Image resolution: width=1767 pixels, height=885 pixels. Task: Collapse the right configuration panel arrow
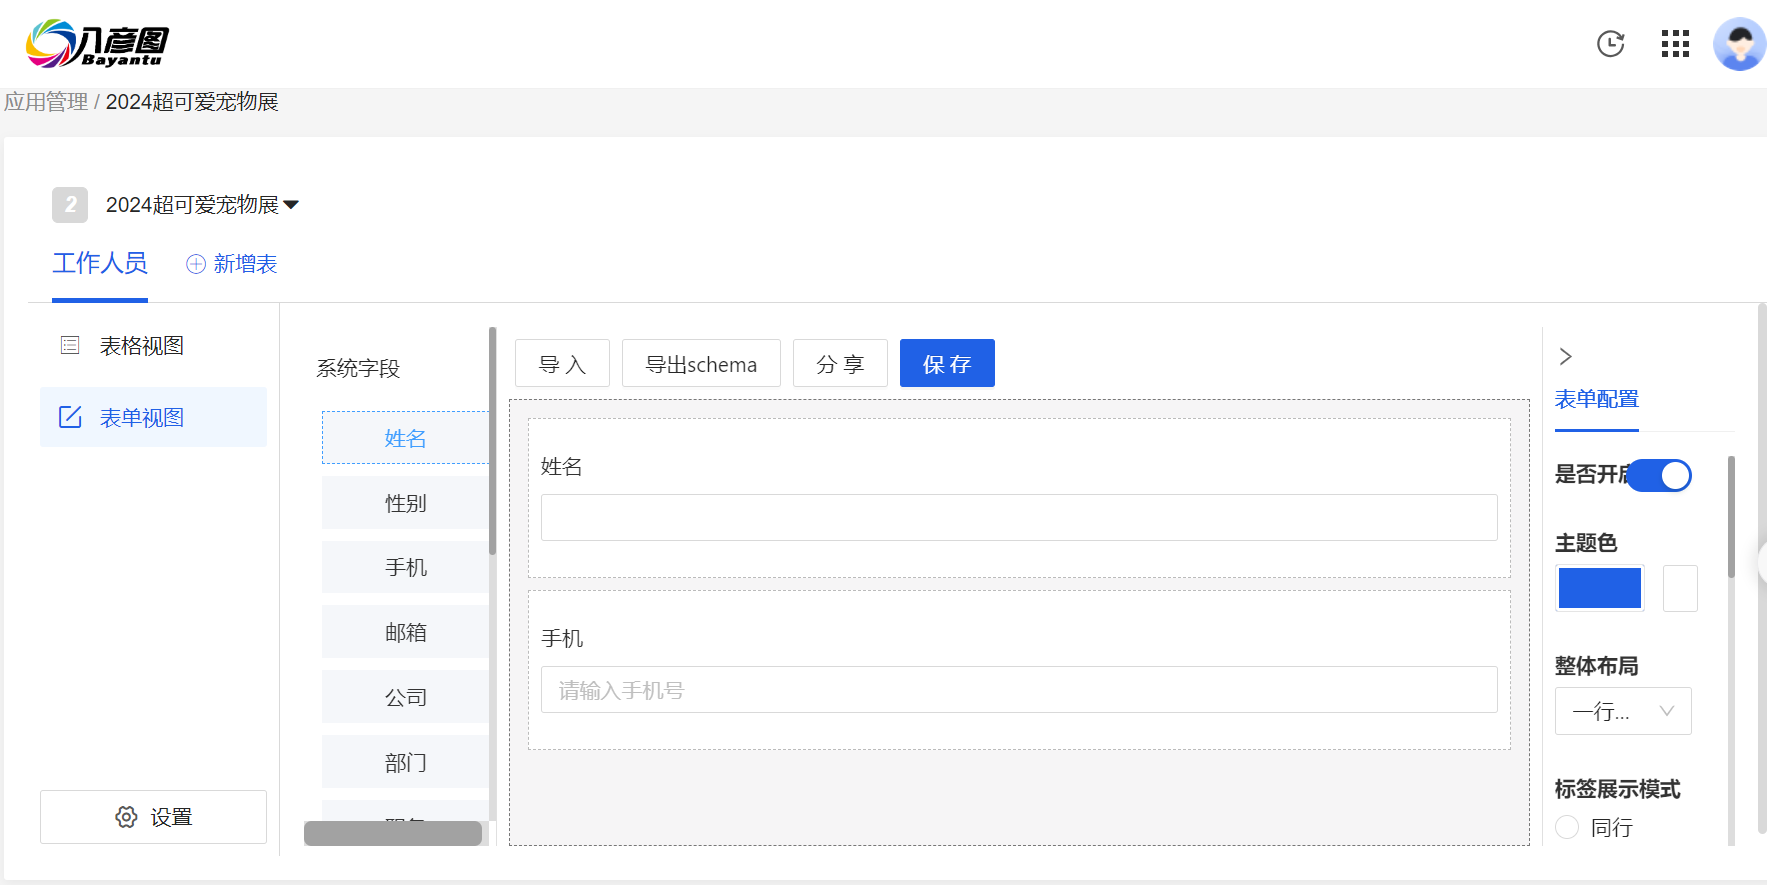tap(1566, 356)
